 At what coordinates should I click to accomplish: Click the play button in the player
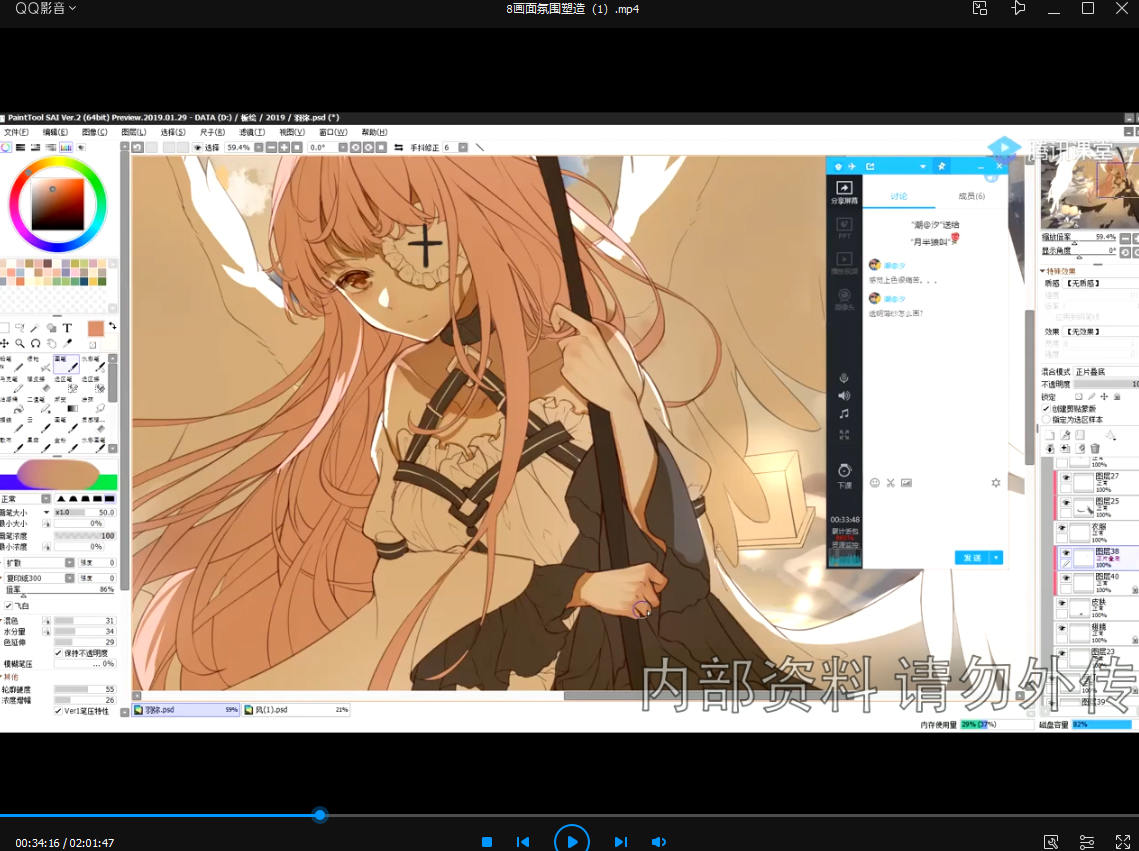[571, 842]
